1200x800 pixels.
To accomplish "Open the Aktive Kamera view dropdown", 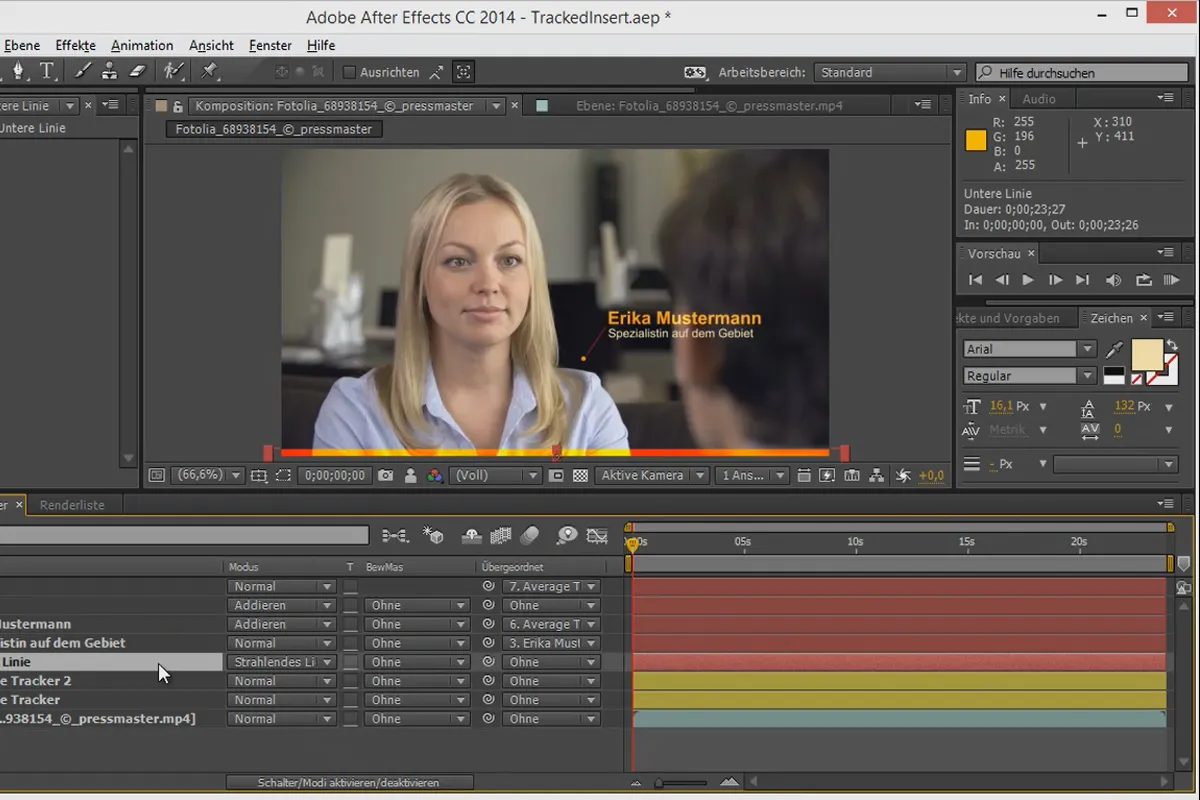I will 652,476.
